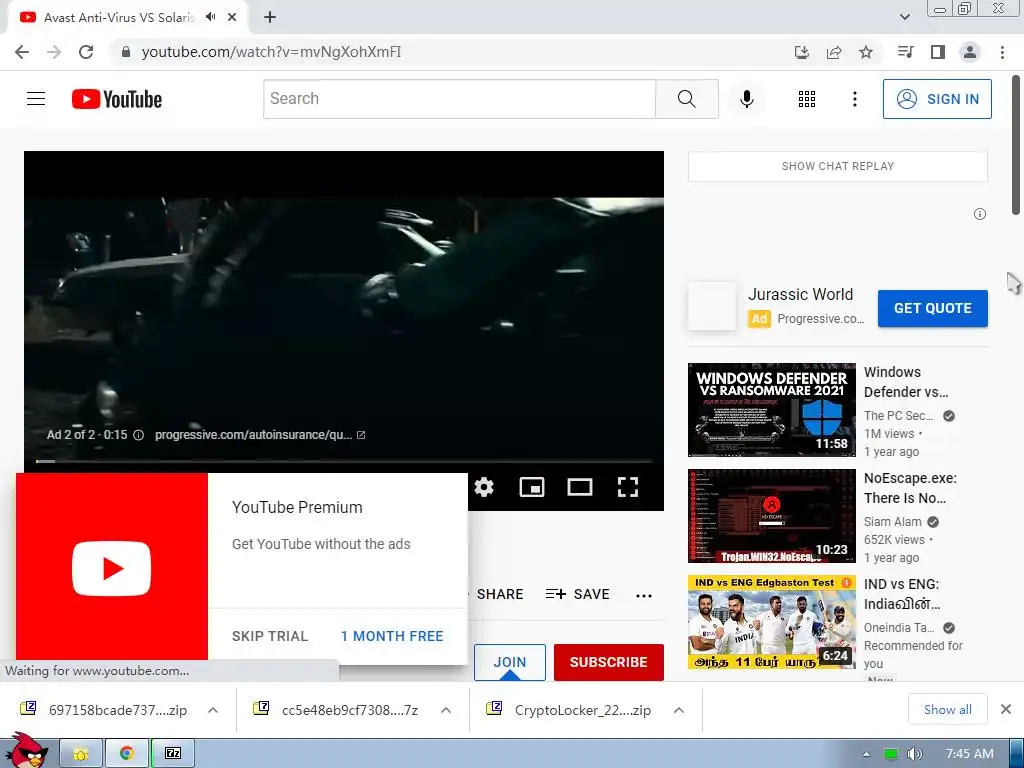Click 1 MONTH FREE offer
The height and width of the screenshot is (768, 1024).
tap(392, 636)
